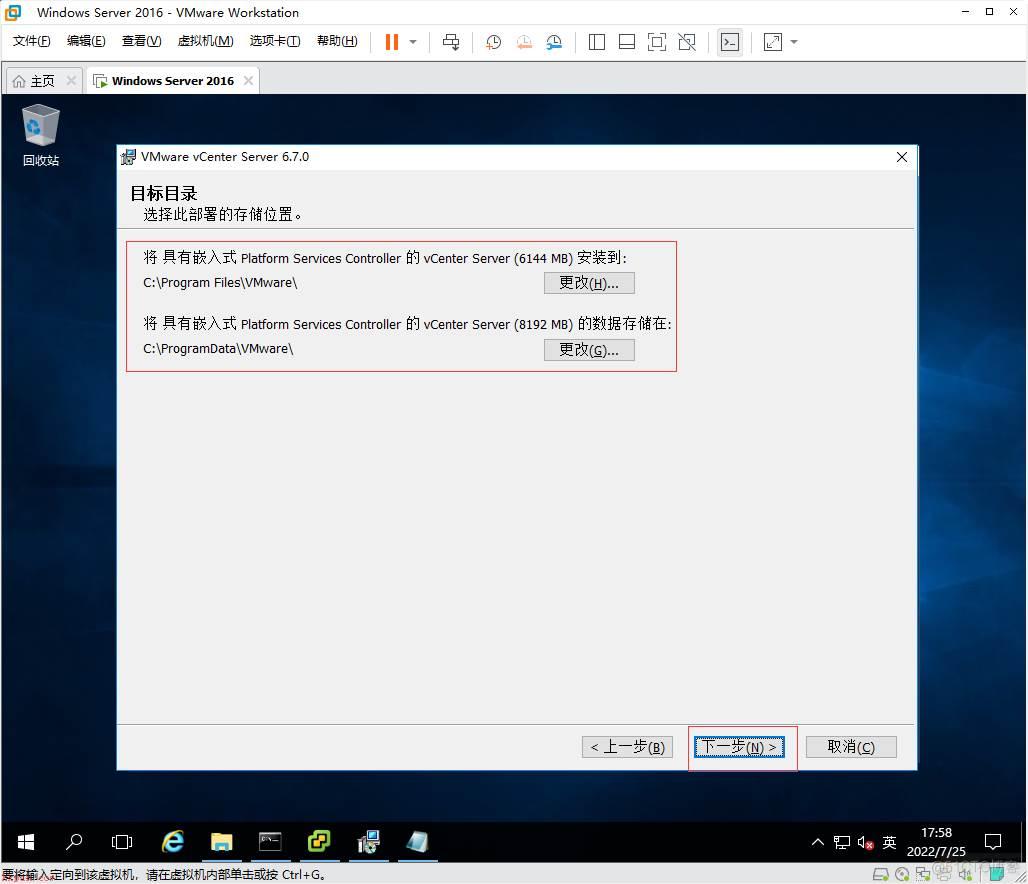Viewport: 1028px width, 884px height.
Task: Open taskbar search
Action: coord(74,841)
